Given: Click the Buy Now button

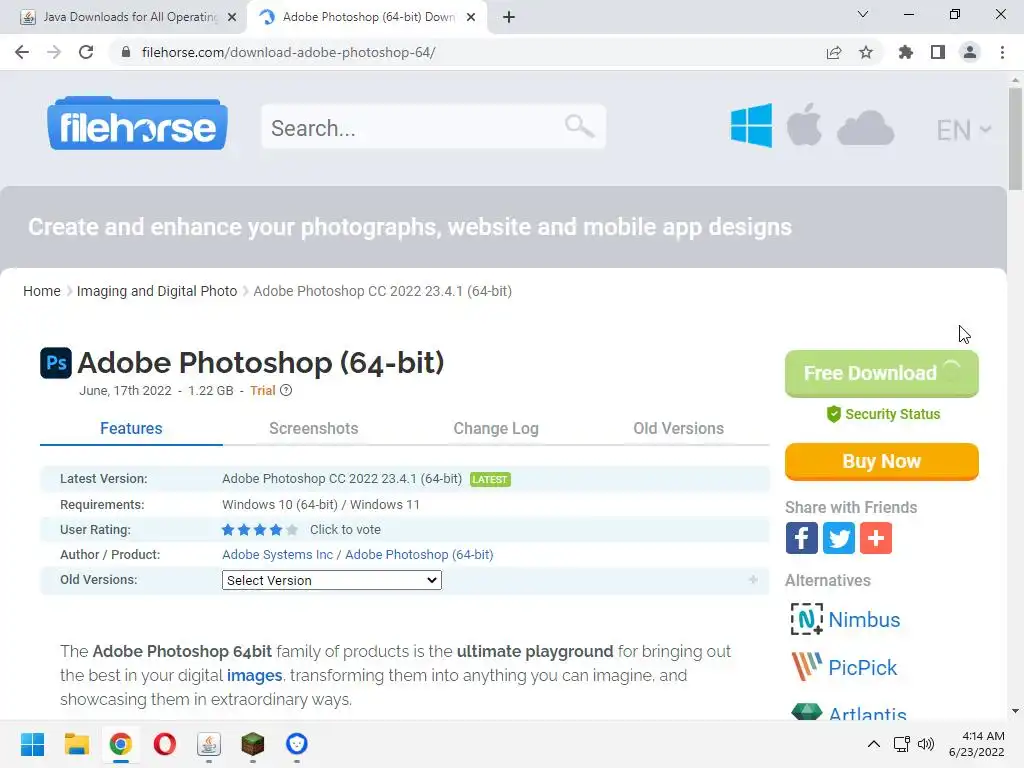Looking at the screenshot, I should (x=882, y=461).
